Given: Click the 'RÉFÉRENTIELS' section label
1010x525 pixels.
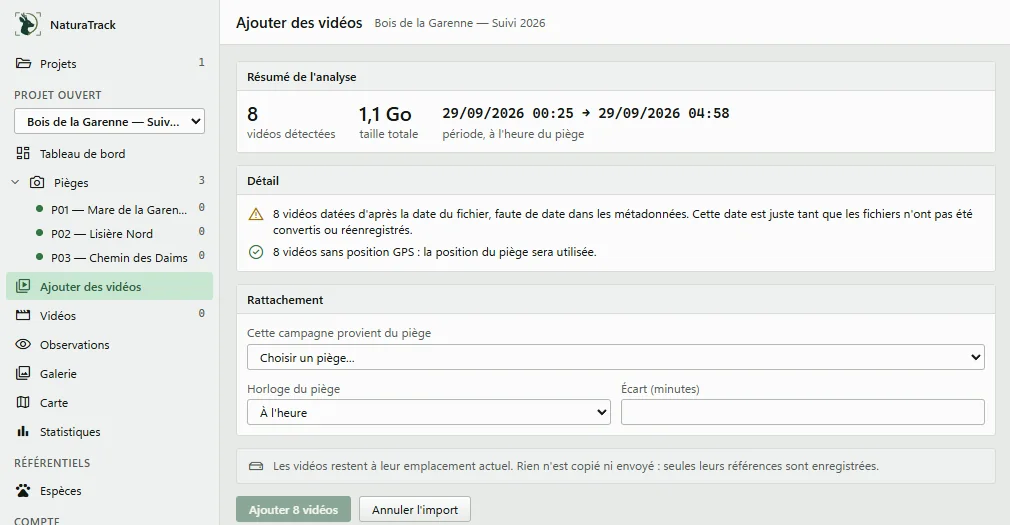Looking at the screenshot, I should click(x=52, y=463).
